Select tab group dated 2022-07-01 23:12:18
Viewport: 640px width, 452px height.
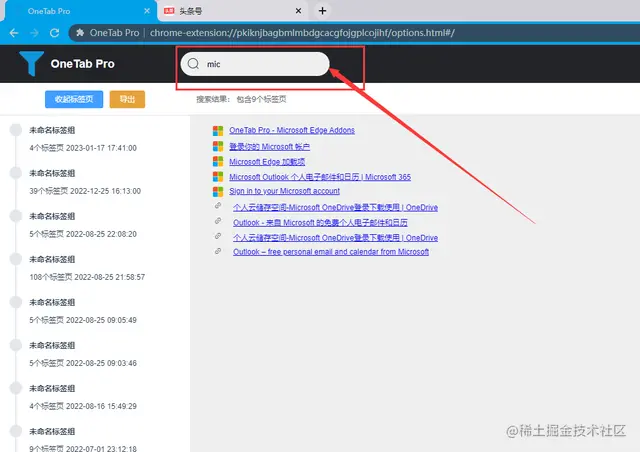[x=83, y=439]
